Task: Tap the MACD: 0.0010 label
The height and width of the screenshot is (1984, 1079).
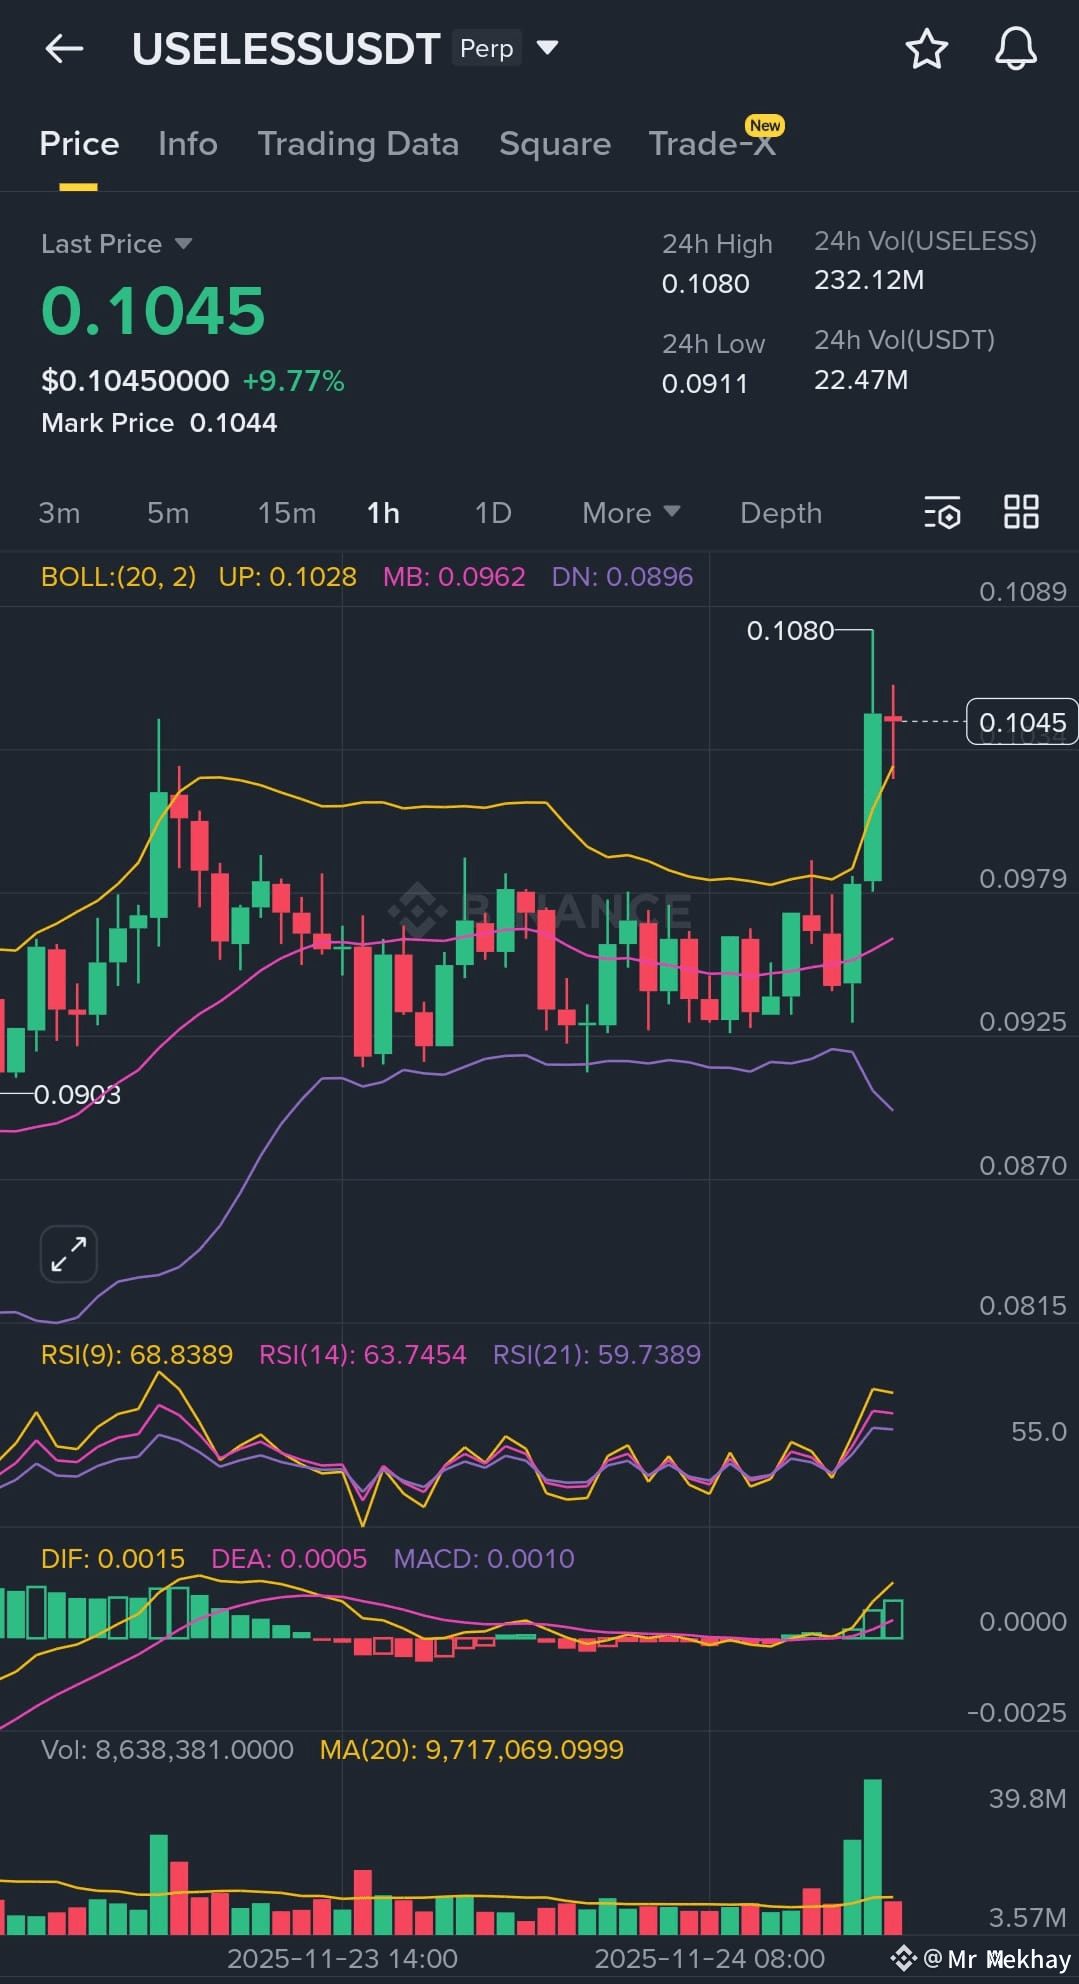Action: click(x=484, y=1559)
